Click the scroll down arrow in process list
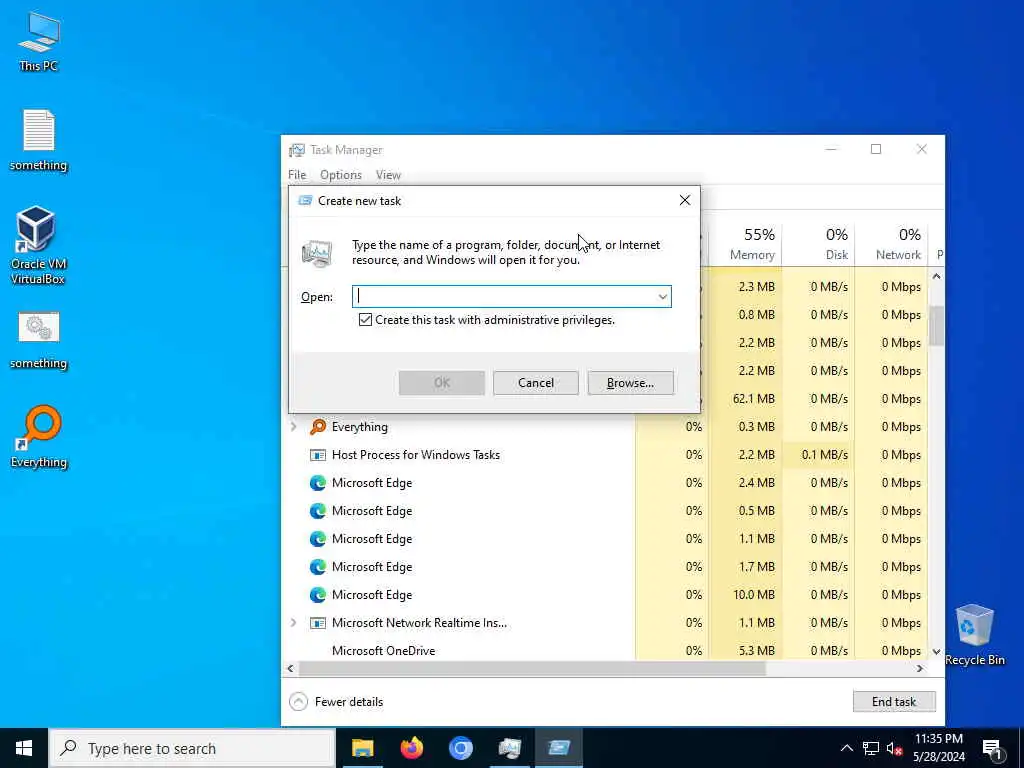Image resolution: width=1024 pixels, height=768 pixels. pos(936,652)
